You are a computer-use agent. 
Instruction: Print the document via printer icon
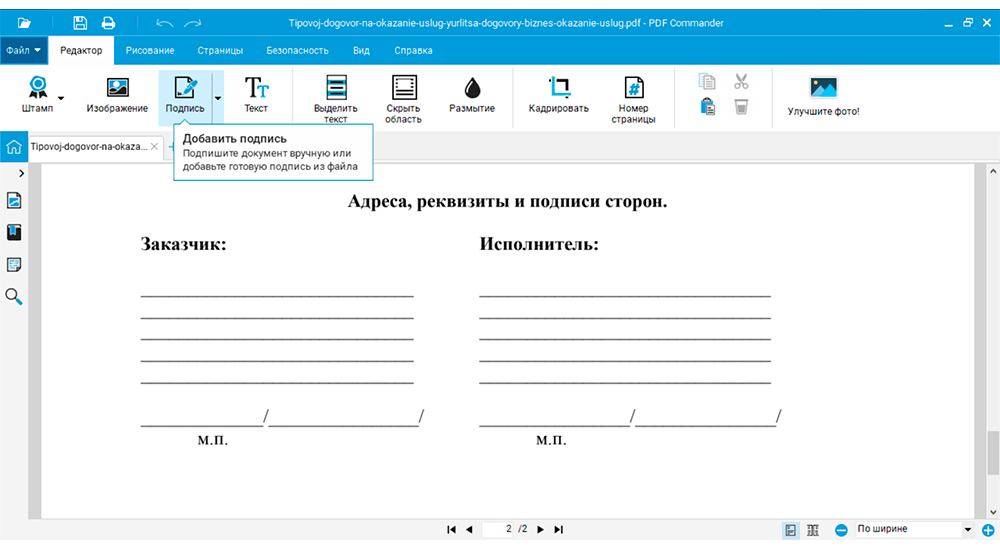[108, 23]
